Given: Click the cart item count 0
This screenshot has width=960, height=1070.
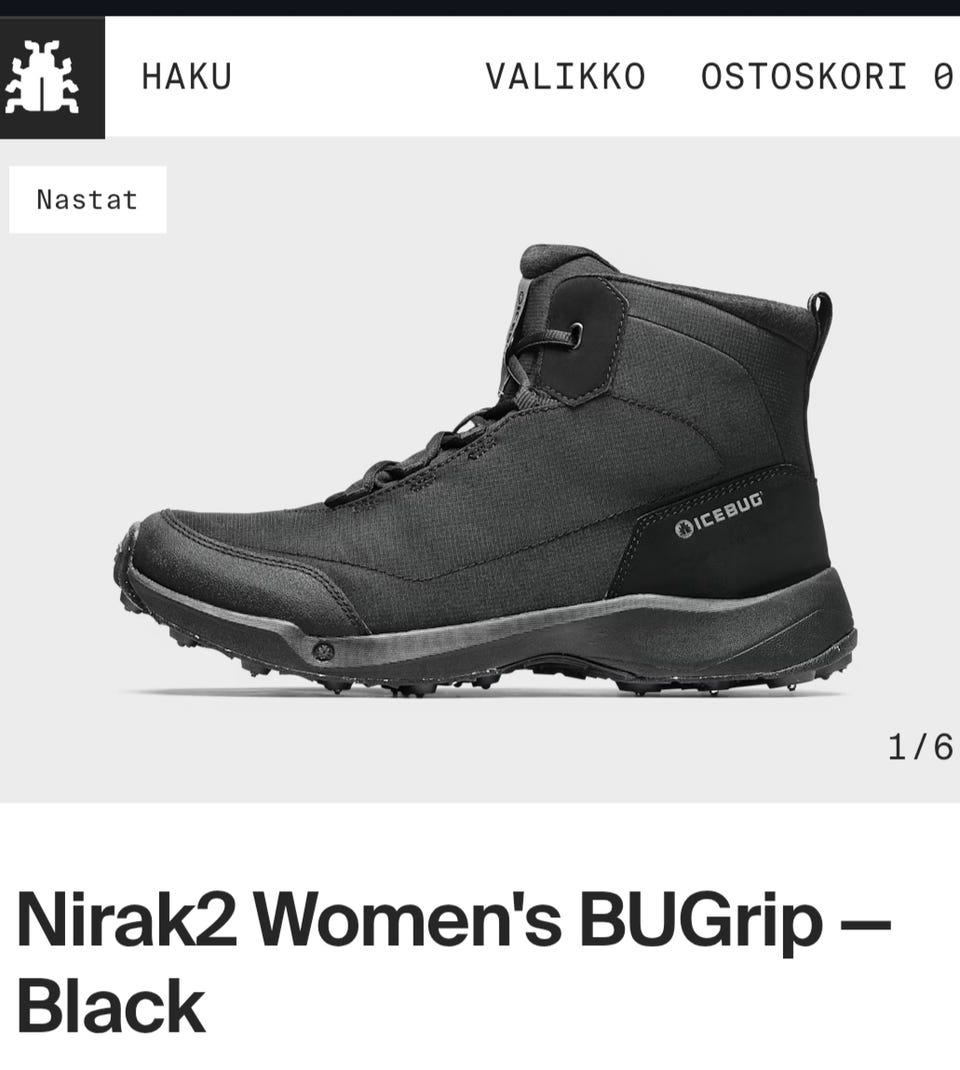Looking at the screenshot, I should coord(943,76).
